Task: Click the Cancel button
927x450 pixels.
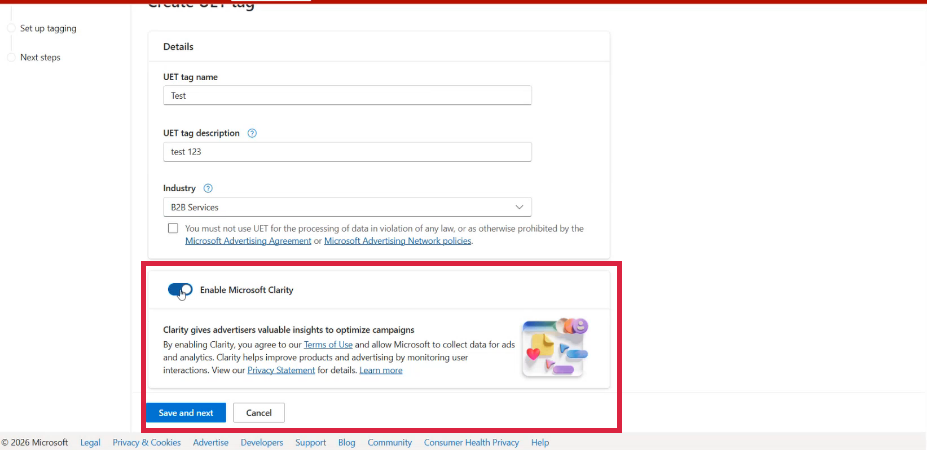Action: [259, 413]
